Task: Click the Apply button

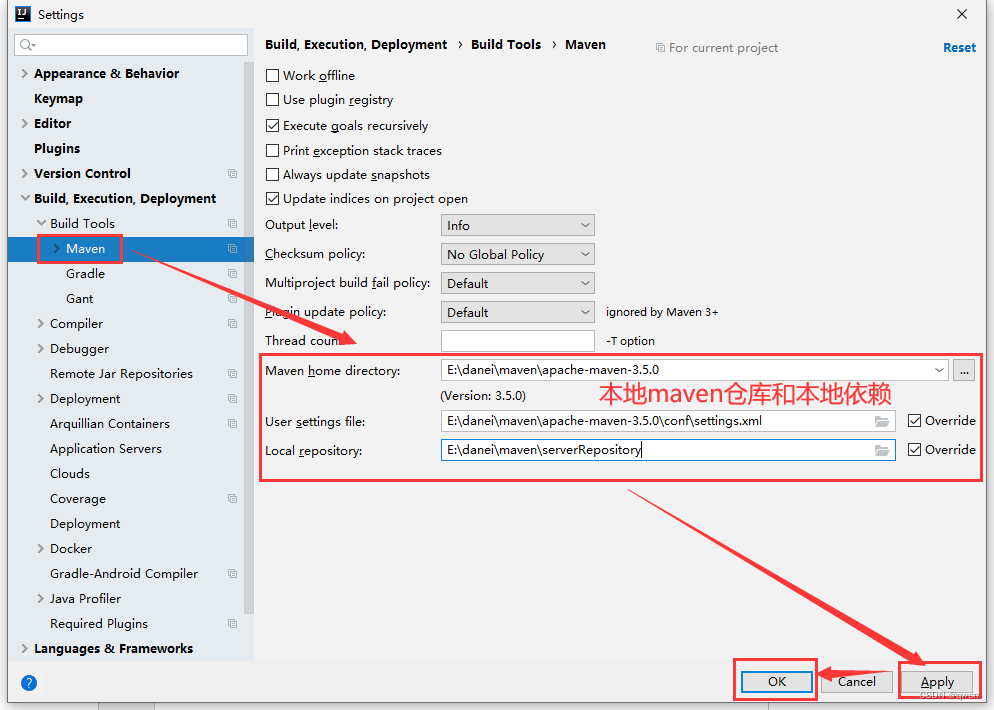Action: pos(937,681)
